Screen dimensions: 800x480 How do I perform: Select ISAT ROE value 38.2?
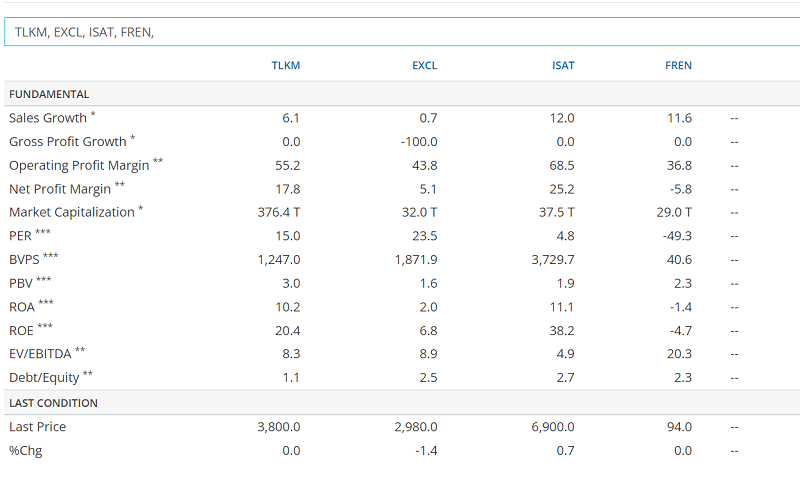click(562, 331)
